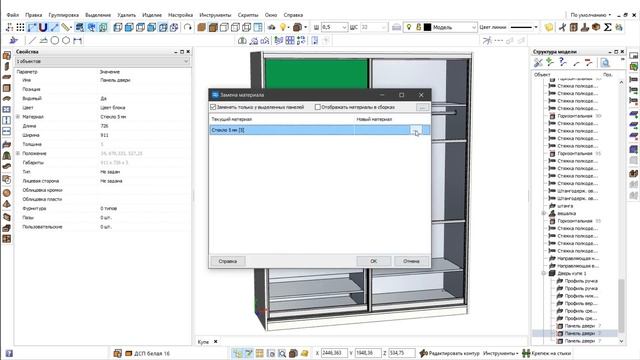This screenshot has height=360, width=640.
Task: Click Отмена in the Замена материала dialog
Action: click(x=411, y=261)
